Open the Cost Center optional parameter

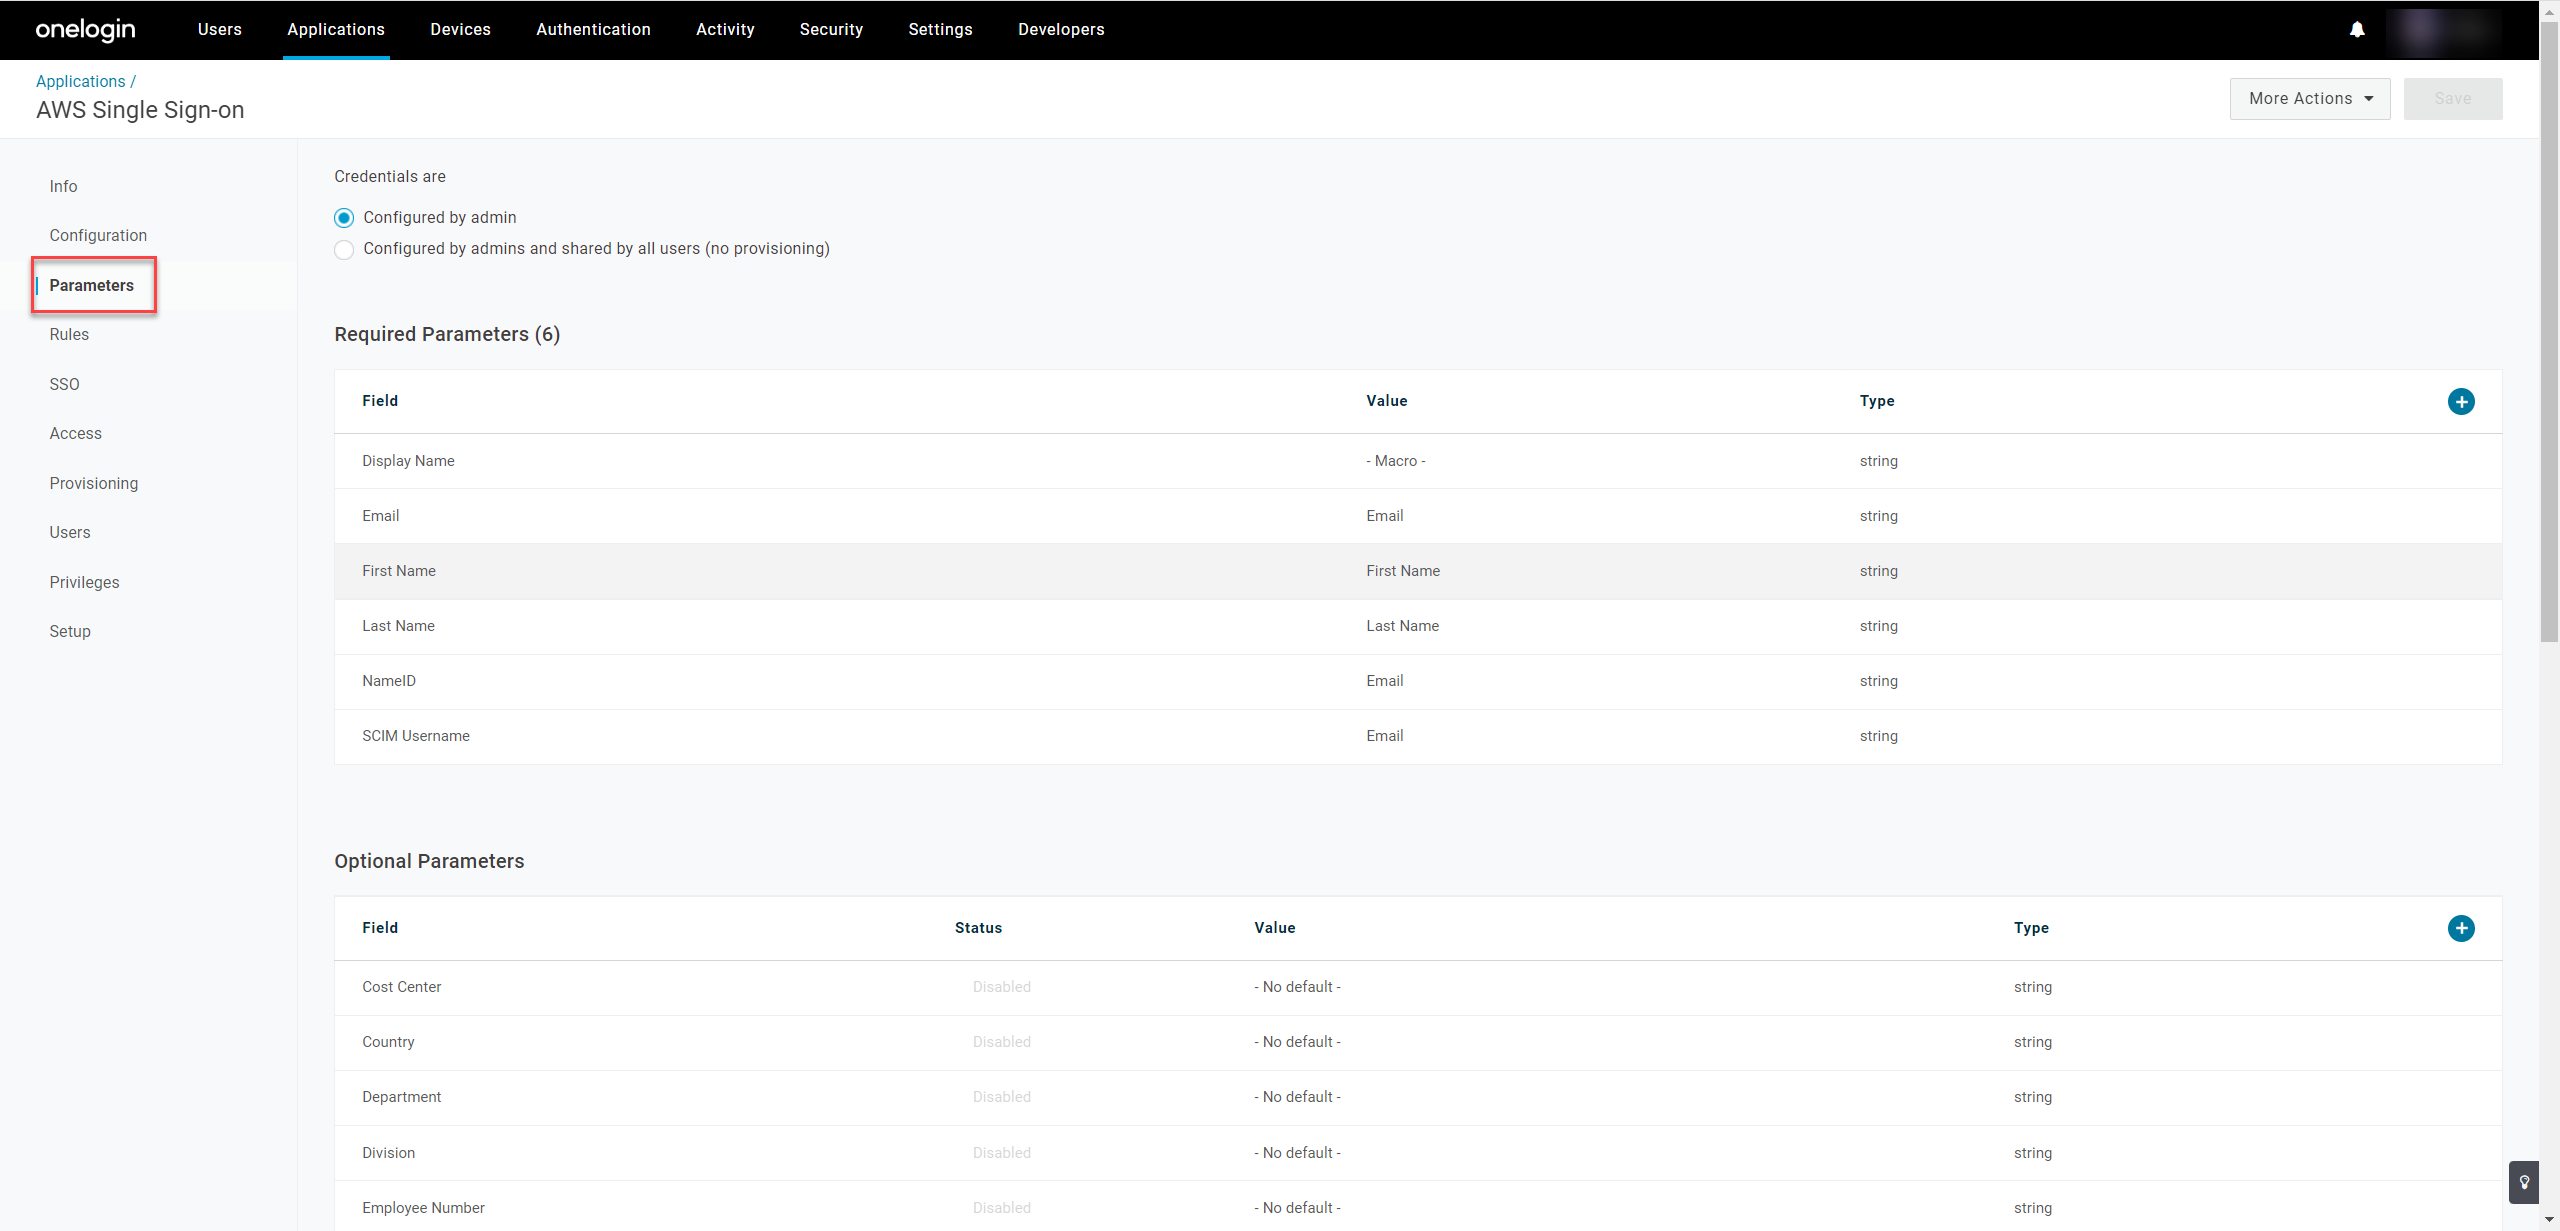[401, 987]
